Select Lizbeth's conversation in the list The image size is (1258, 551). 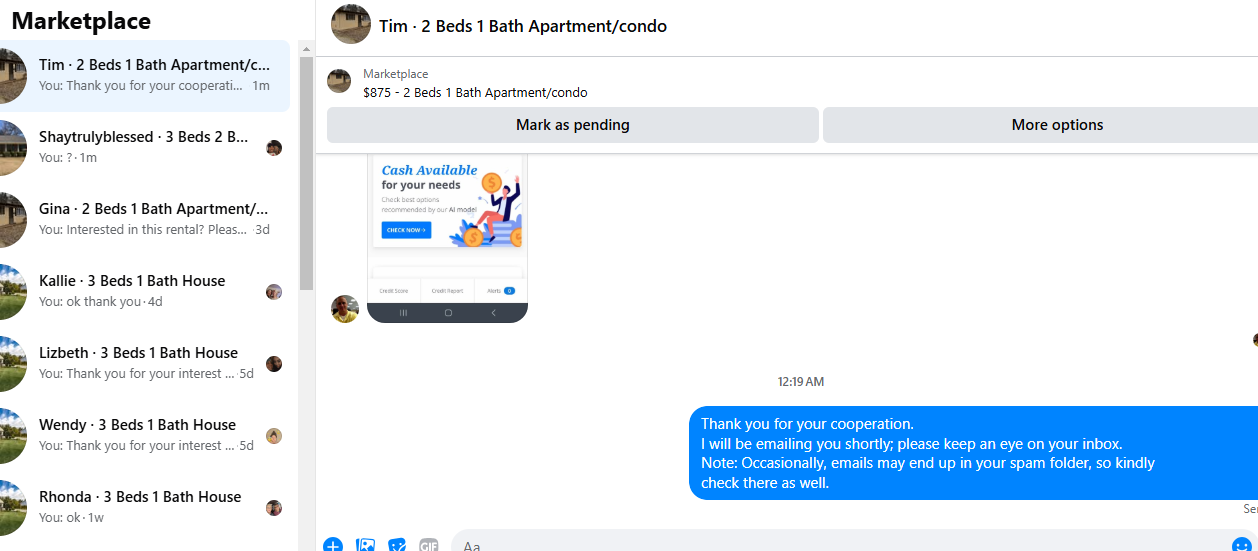[x=145, y=364]
